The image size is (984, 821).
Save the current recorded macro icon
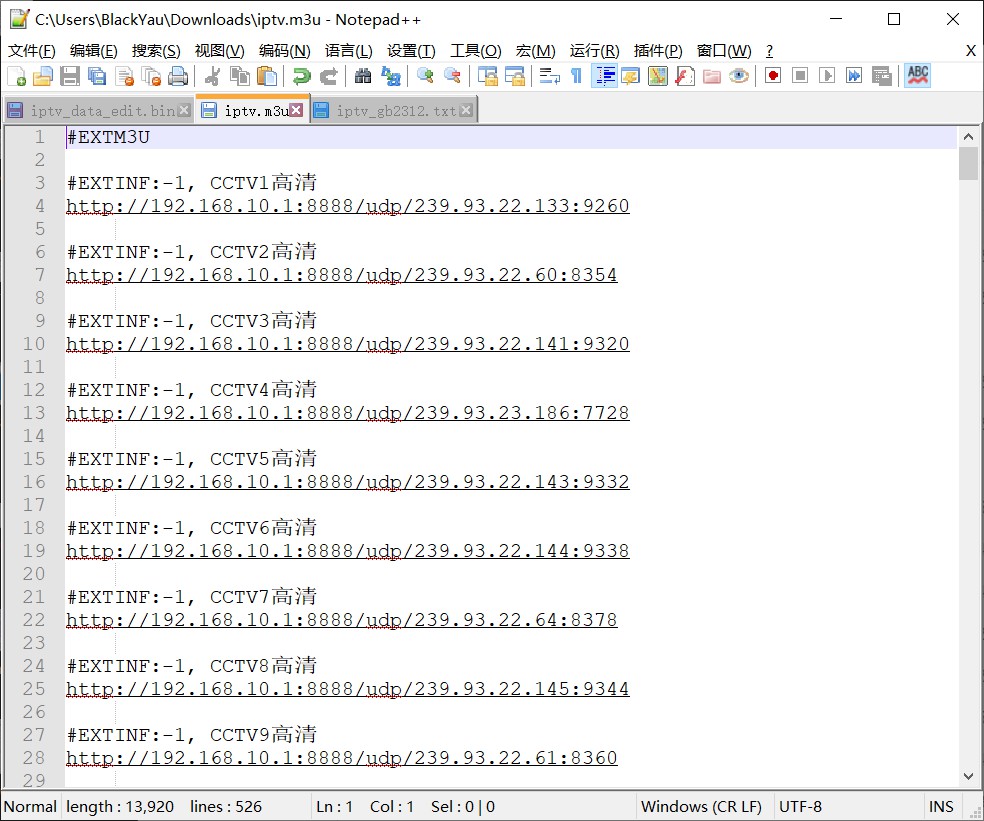click(882, 76)
